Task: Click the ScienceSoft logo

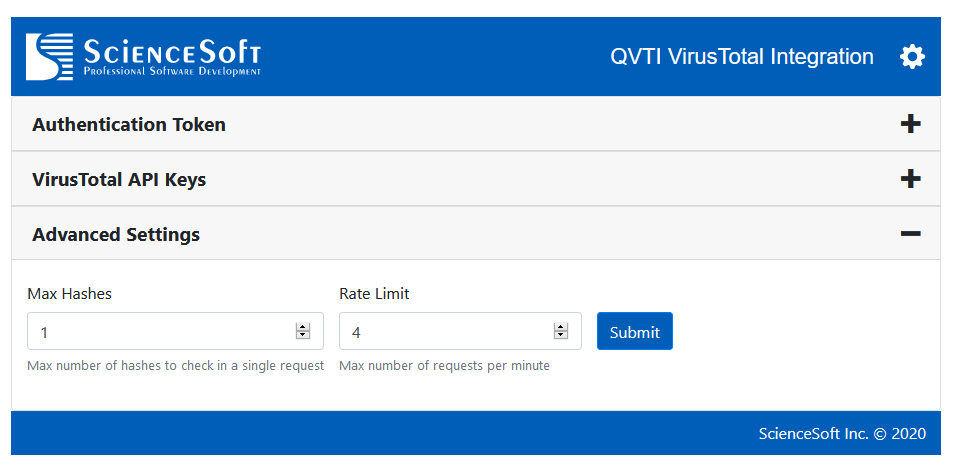Action: pyautogui.click(x=144, y=57)
